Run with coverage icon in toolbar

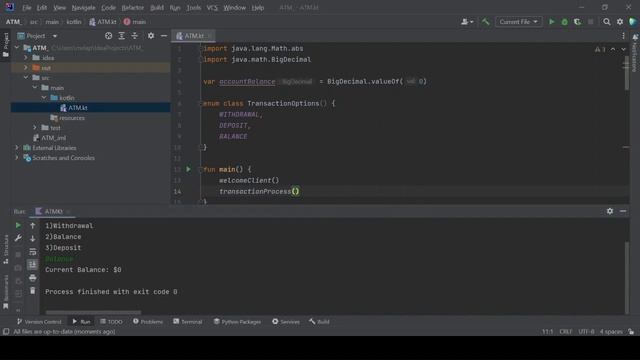tap(577, 22)
